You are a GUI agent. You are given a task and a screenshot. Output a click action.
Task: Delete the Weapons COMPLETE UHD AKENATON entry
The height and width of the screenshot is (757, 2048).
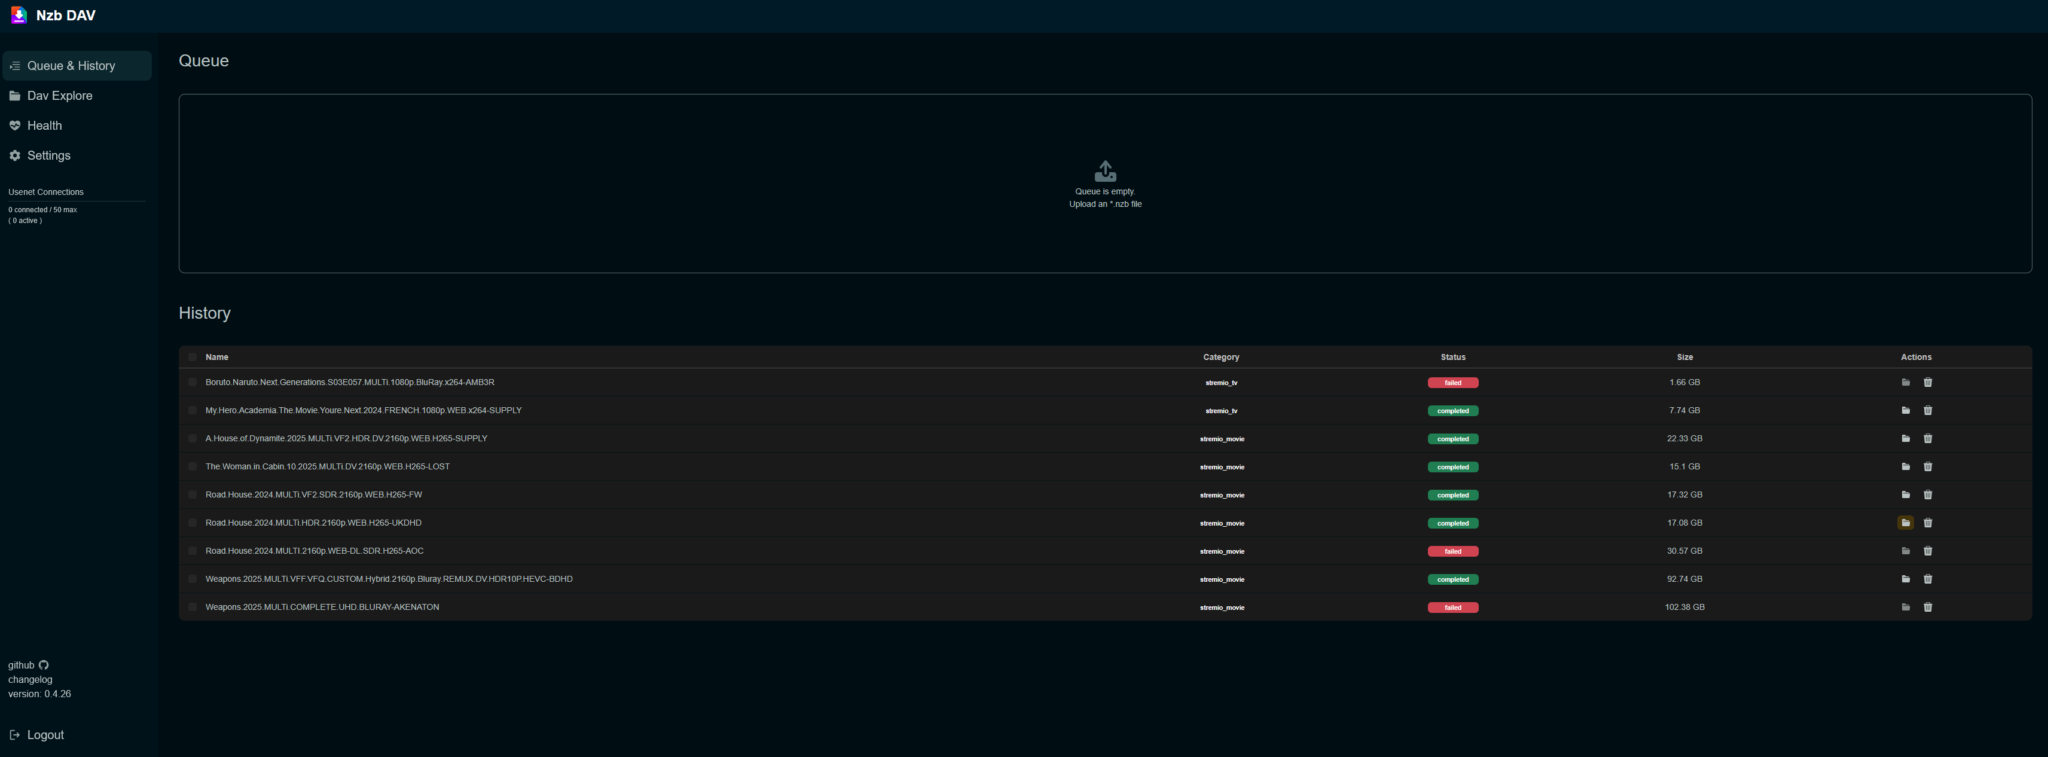(x=1928, y=607)
